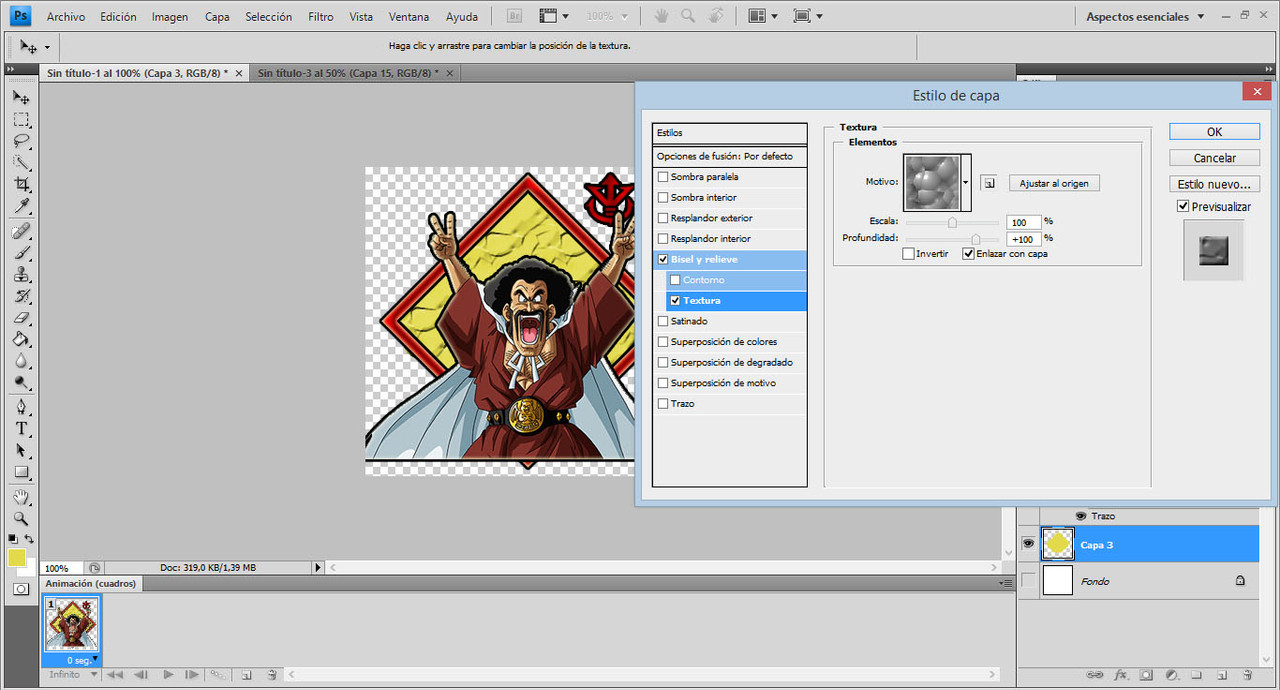The height and width of the screenshot is (690, 1280).
Task: Toggle Quick Mask mode
Action: coord(21,589)
